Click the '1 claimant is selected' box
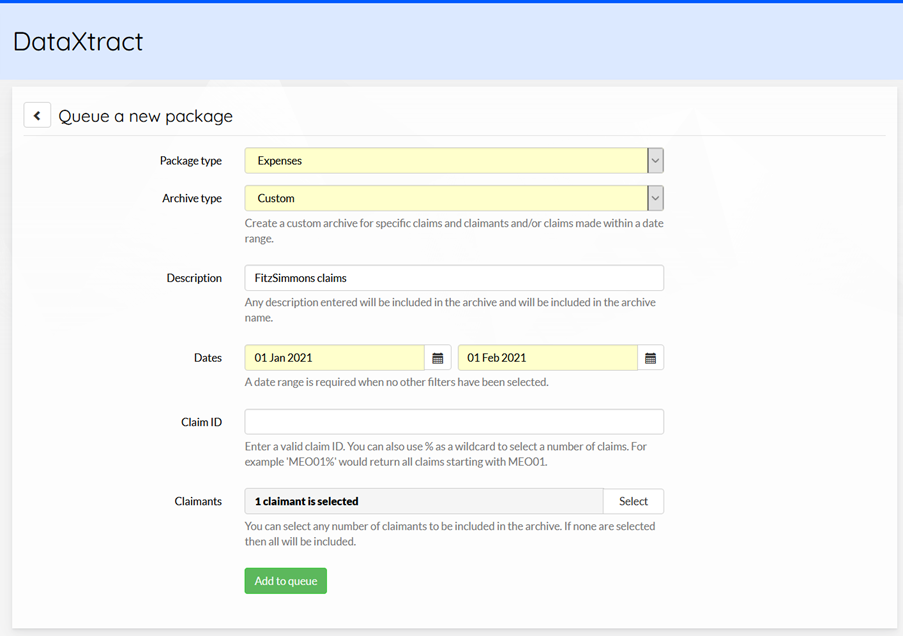Image resolution: width=903 pixels, height=636 pixels. coord(424,501)
